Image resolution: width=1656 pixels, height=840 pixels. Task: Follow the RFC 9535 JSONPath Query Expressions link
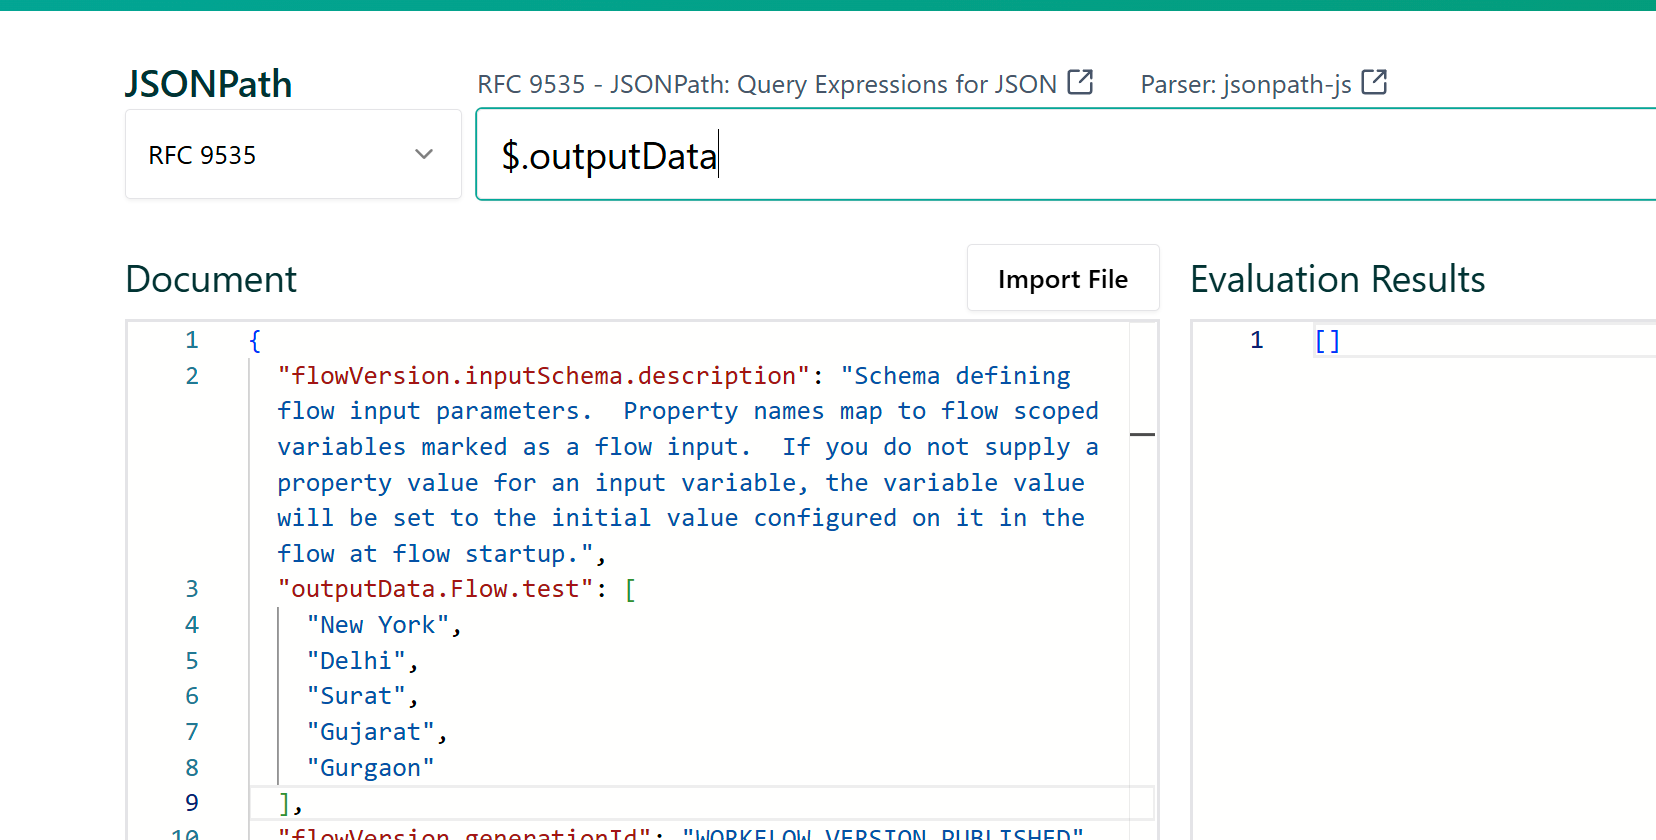pos(766,84)
